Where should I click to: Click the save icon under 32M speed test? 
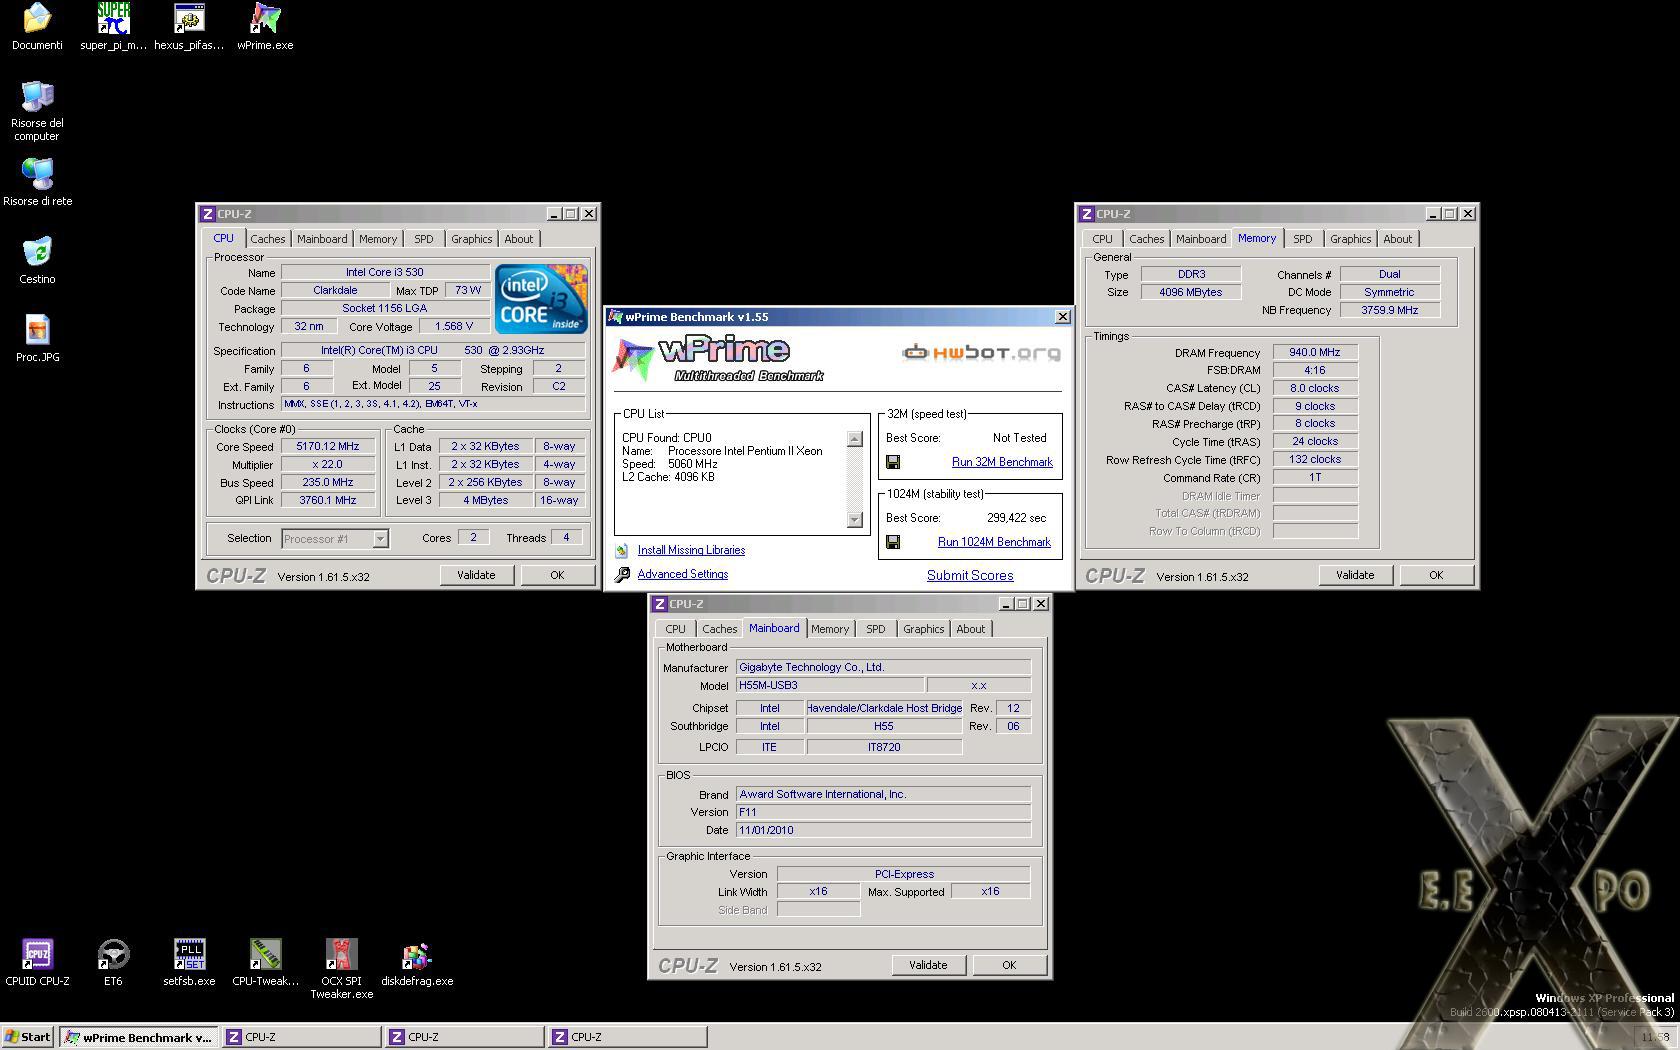893,462
